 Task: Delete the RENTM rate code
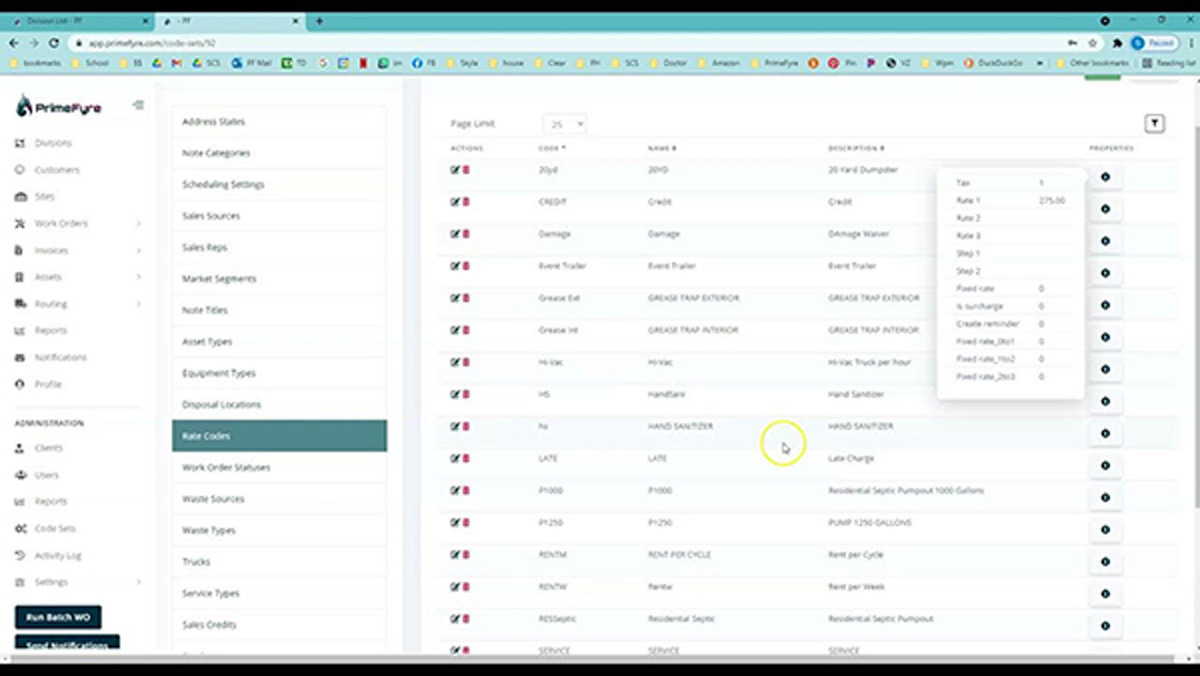point(466,555)
